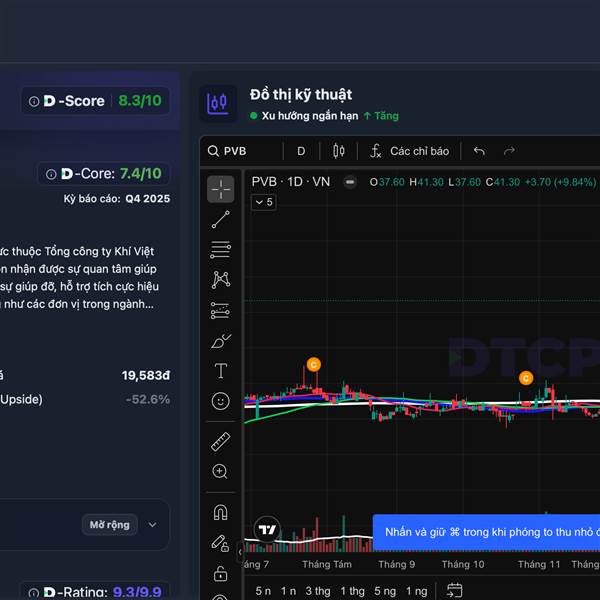Toggle lock all drawings padlock
The image size is (600, 600).
[220, 574]
